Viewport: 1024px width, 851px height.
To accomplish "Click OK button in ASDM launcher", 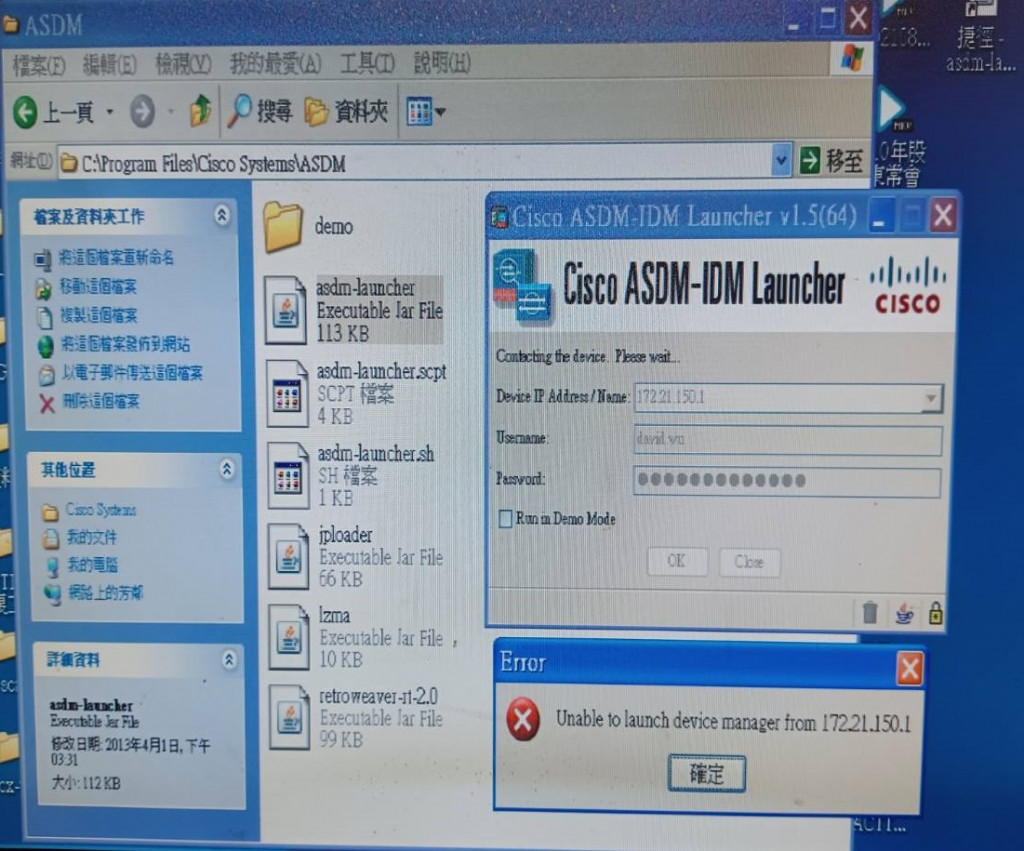I will [x=677, y=561].
